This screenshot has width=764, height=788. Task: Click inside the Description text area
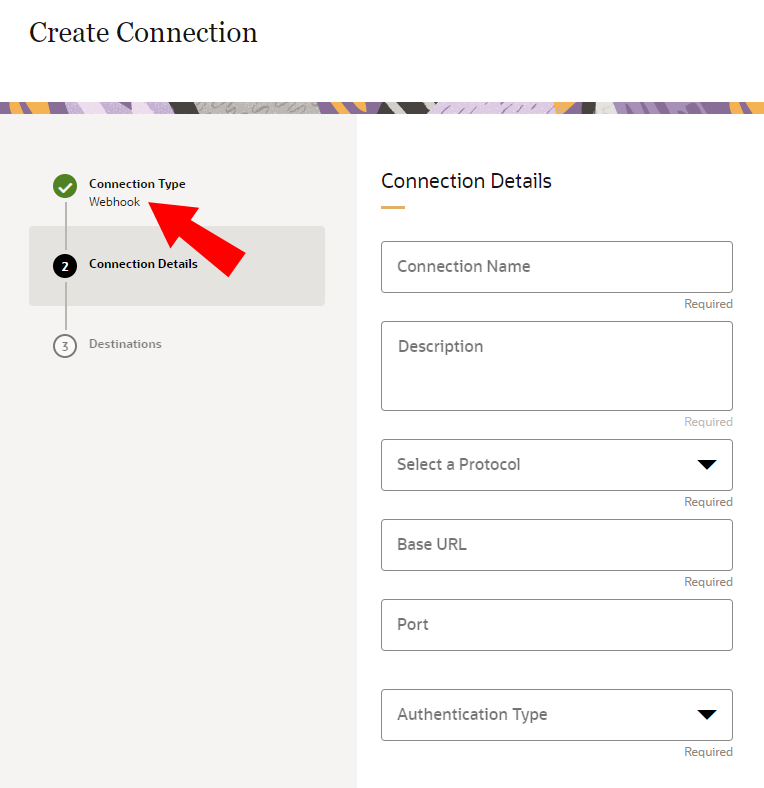557,366
